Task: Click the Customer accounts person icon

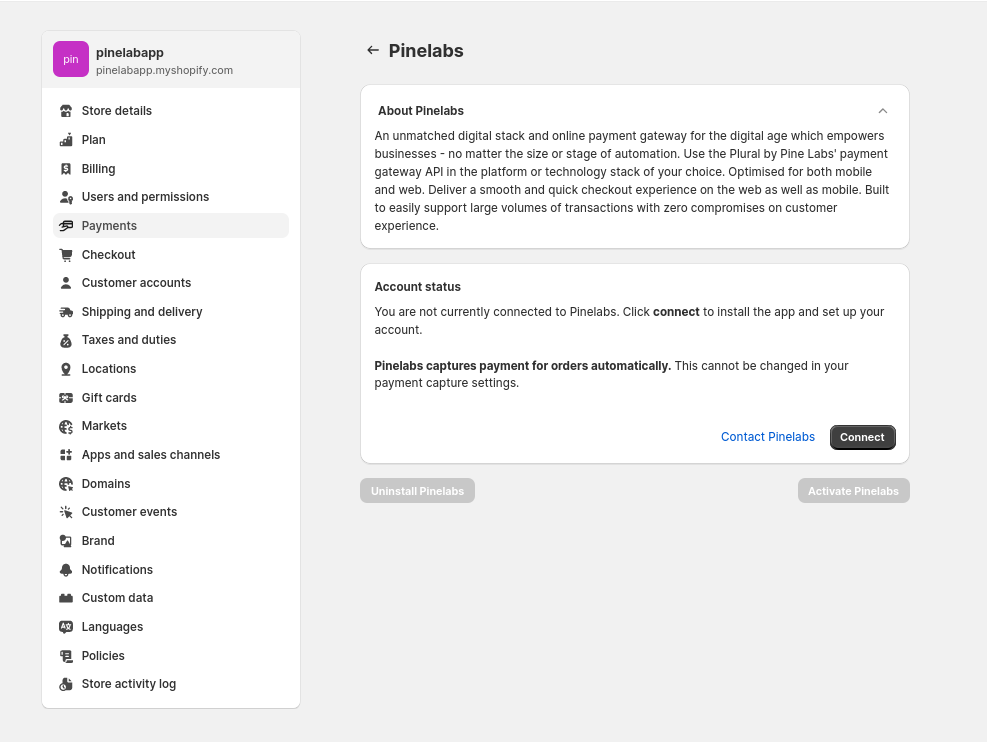Action: coord(66,283)
